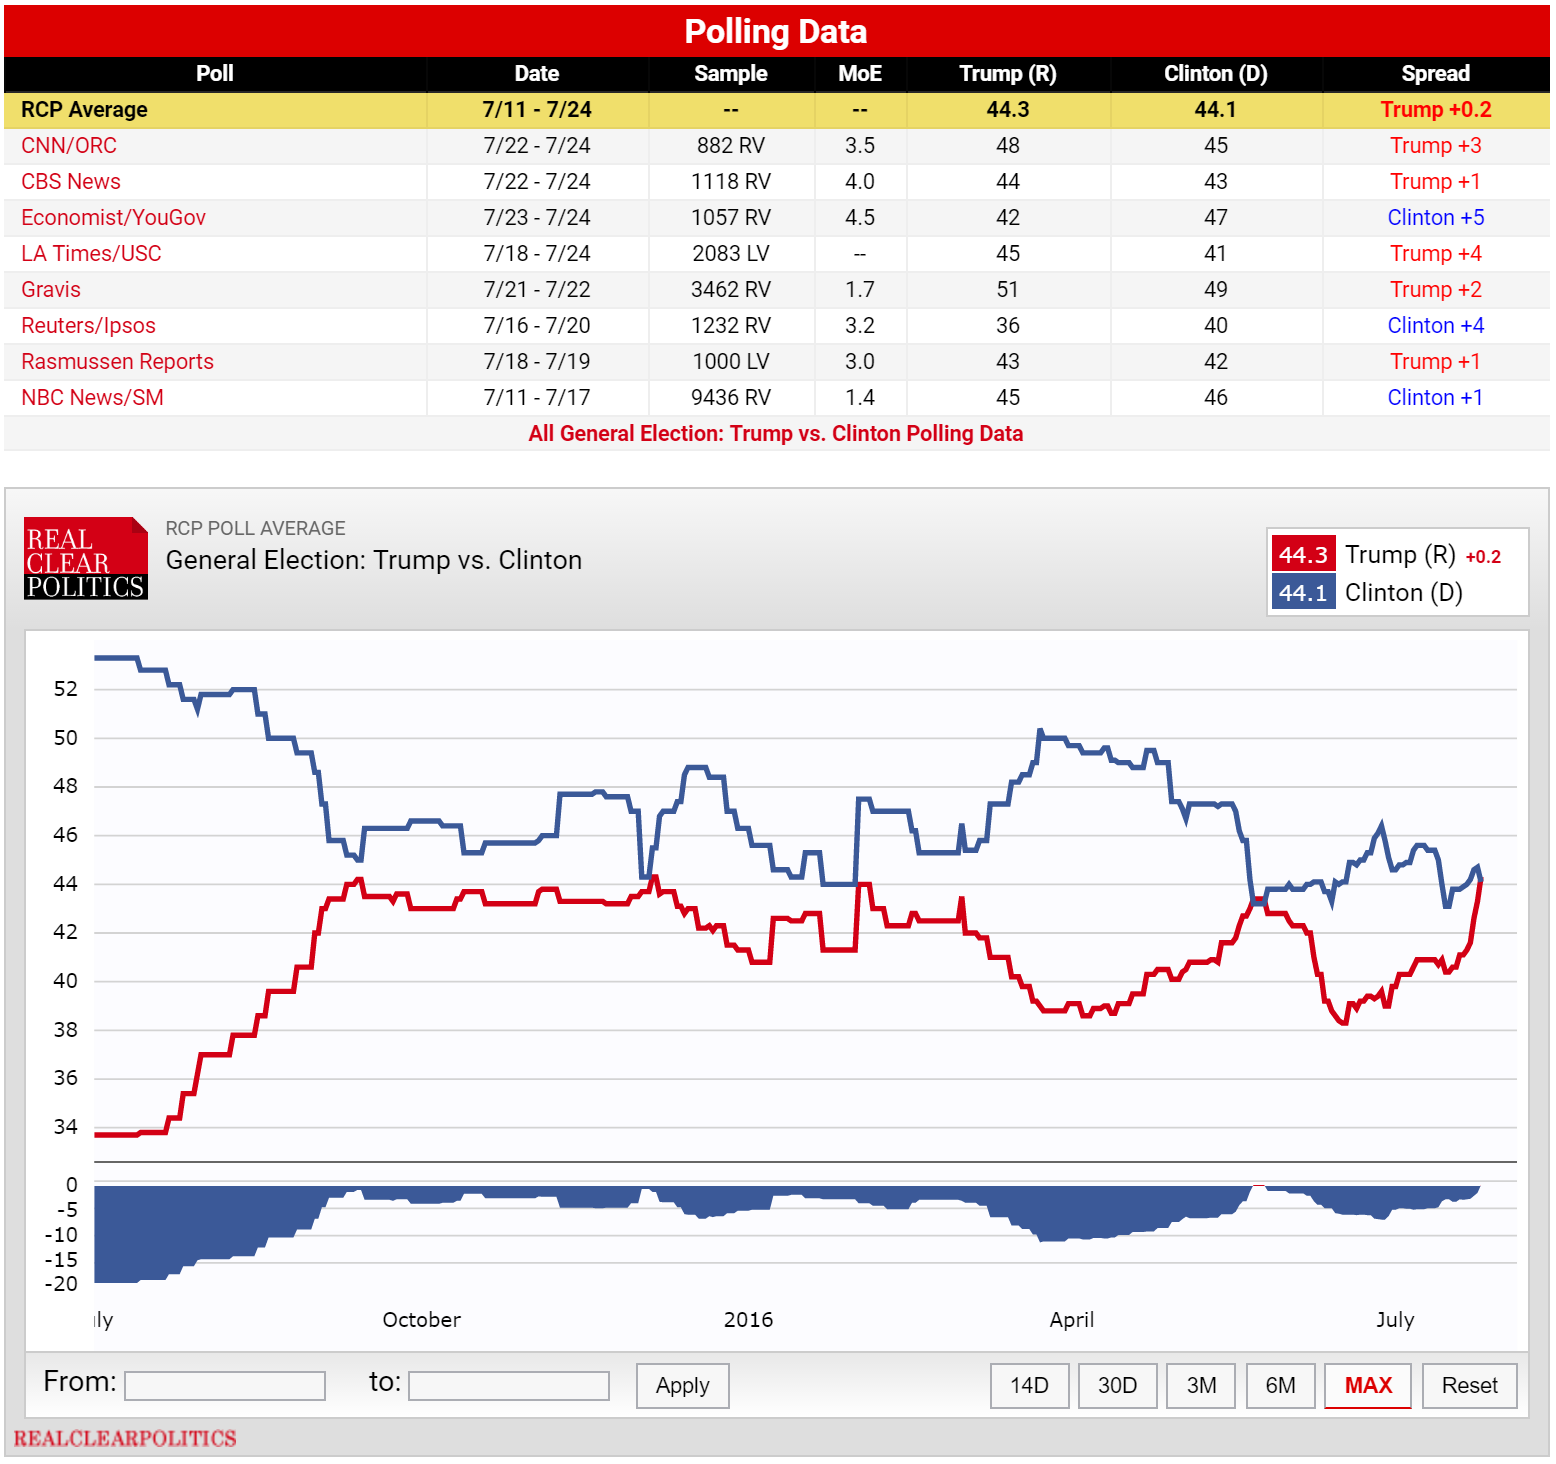The width and height of the screenshot is (1556, 1464).
Task: Click the '1232 RV' sample cell
Action: click(x=731, y=326)
